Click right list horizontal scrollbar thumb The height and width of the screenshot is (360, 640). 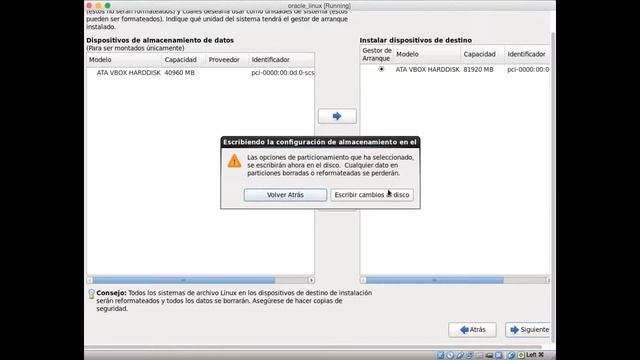pos(435,280)
